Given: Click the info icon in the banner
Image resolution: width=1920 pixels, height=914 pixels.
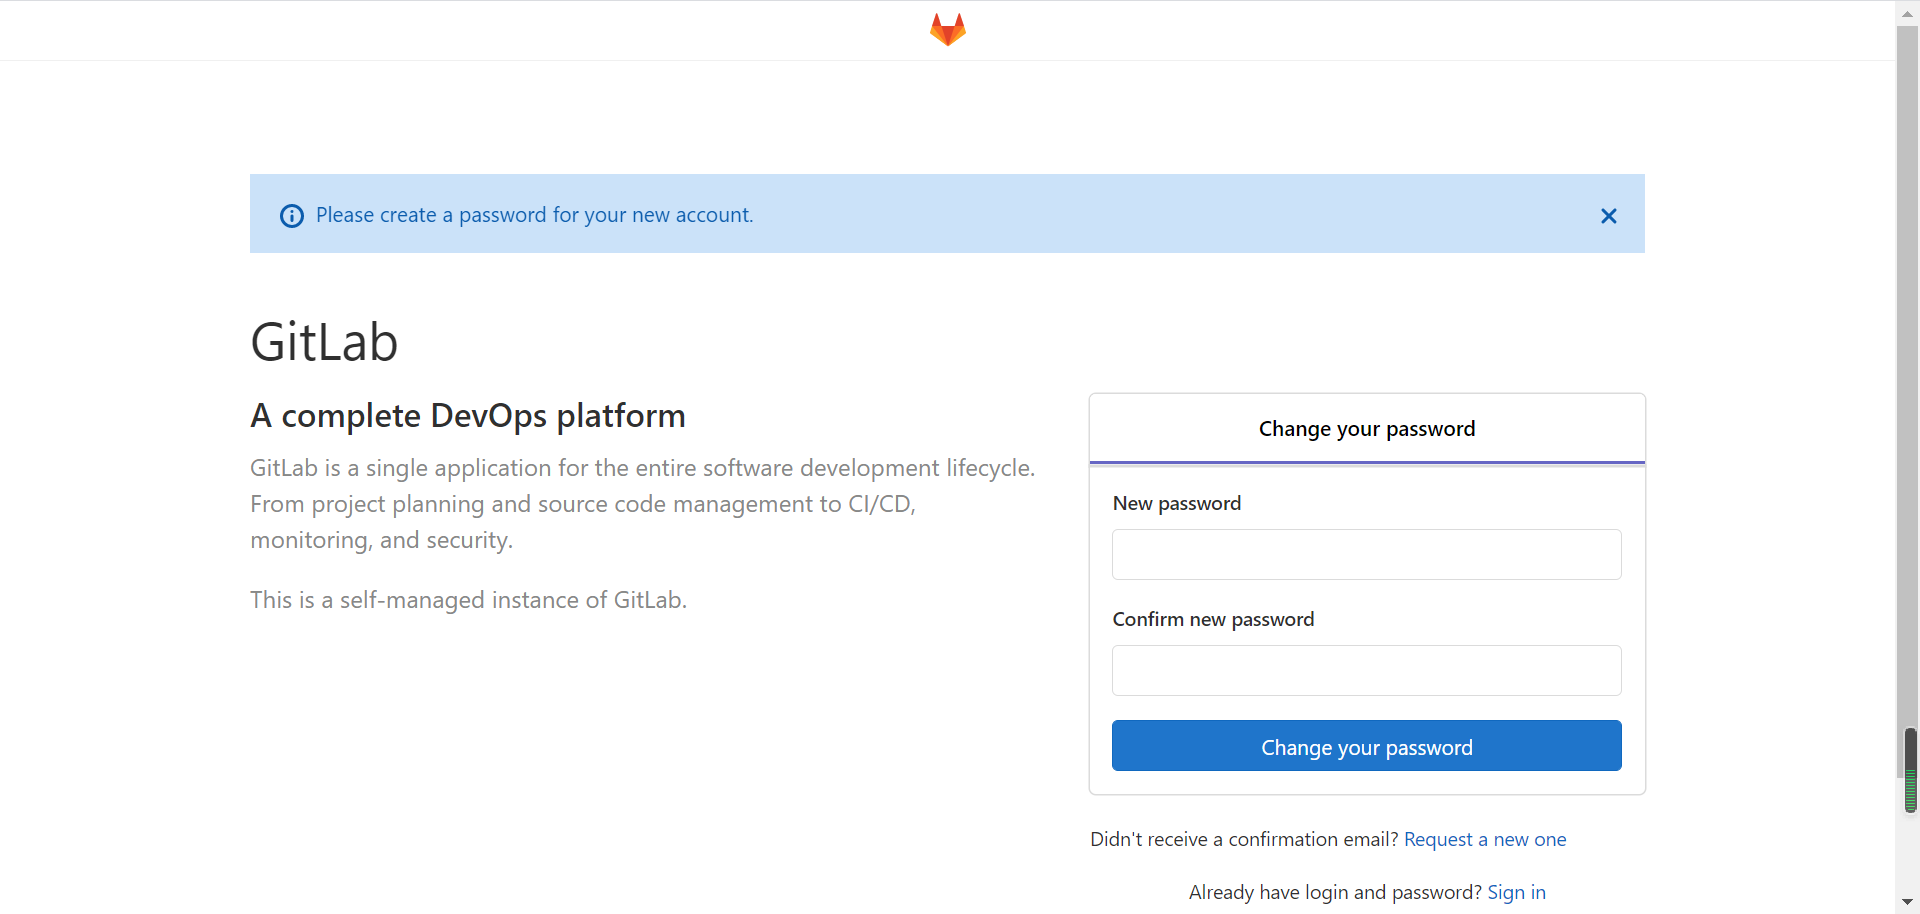Looking at the screenshot, I should [292, 216].
